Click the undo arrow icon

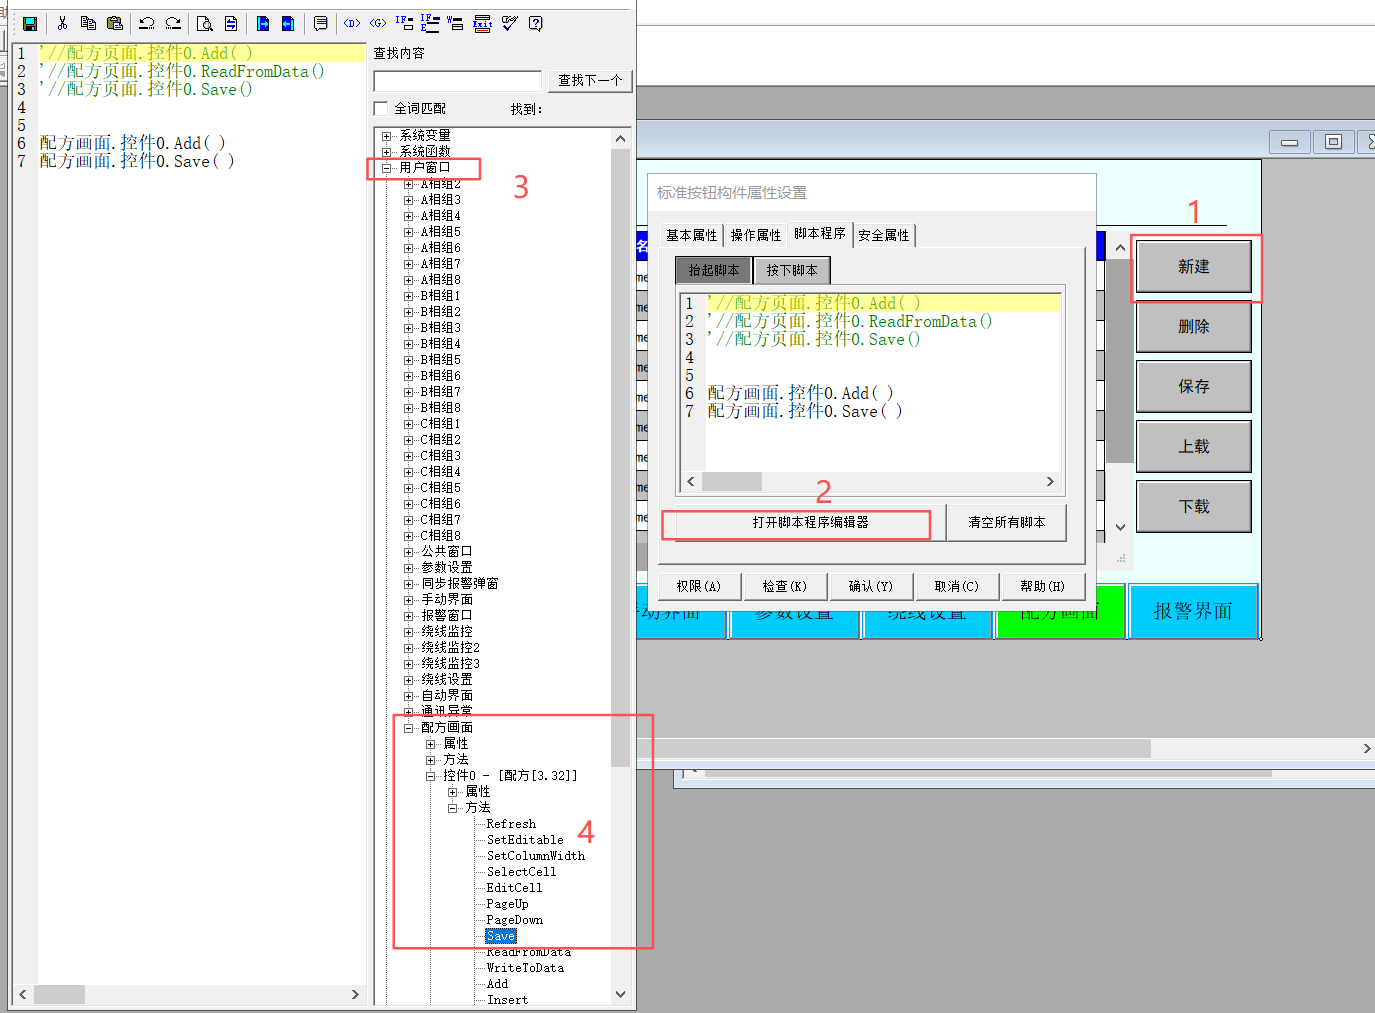click(147, 23)
